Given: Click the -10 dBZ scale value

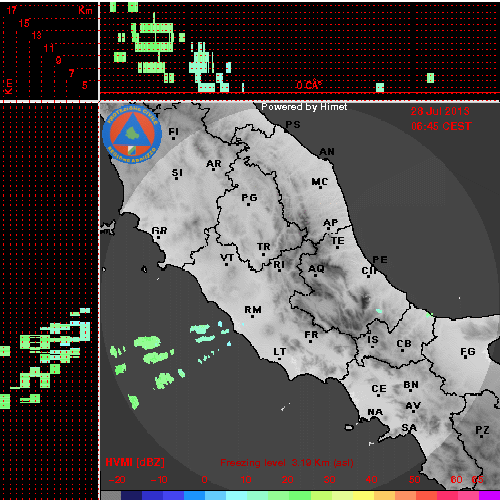Looking at the screenshot, I should point(159,480).
